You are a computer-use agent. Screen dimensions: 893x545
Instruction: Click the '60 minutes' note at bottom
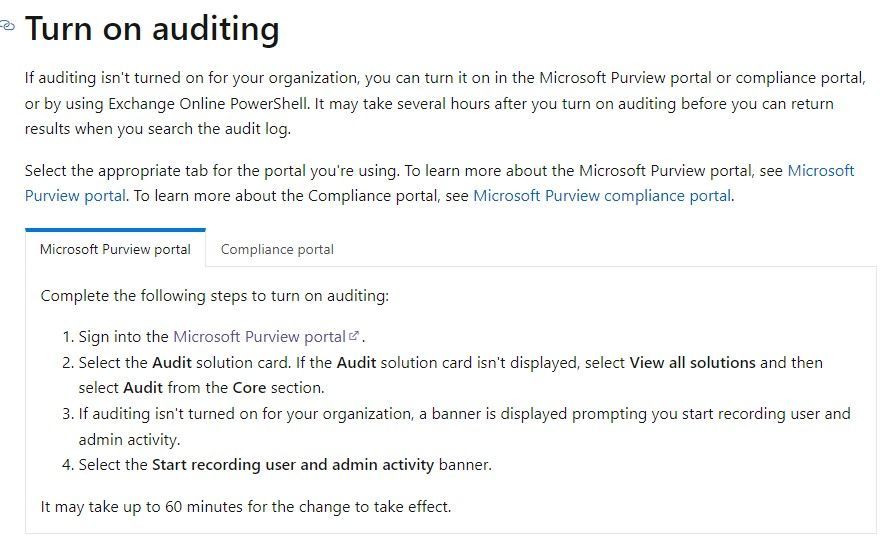click(x=245, y=506)
